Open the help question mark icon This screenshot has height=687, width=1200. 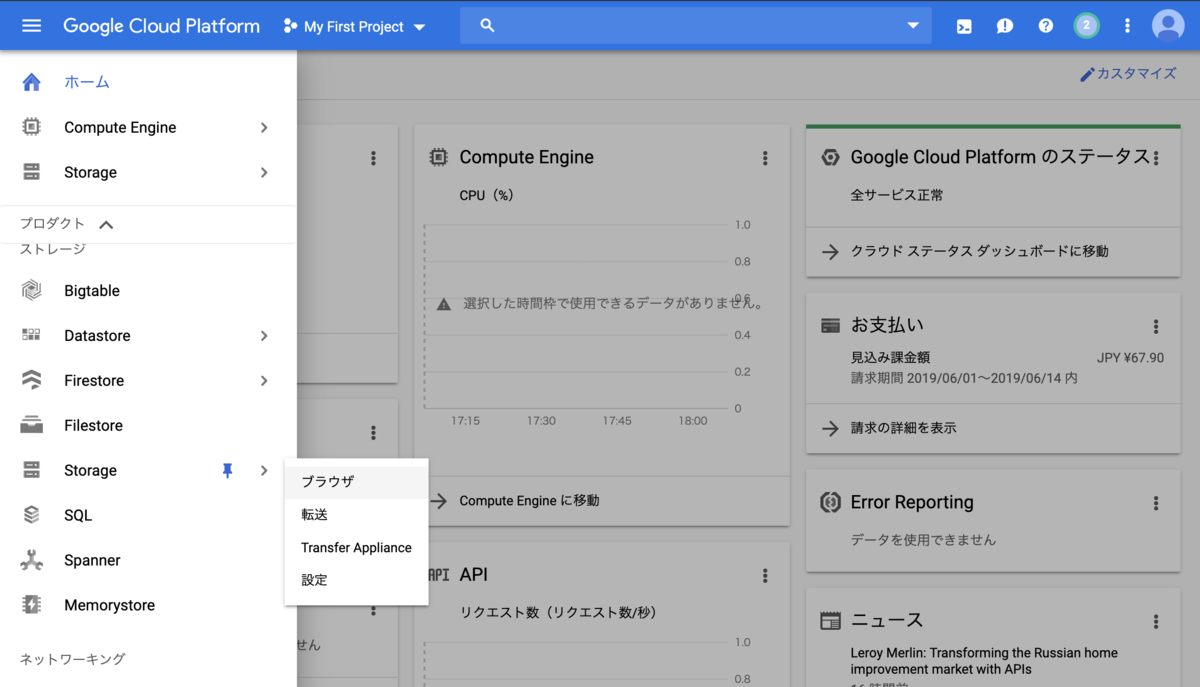click(x=1046, y=26)
